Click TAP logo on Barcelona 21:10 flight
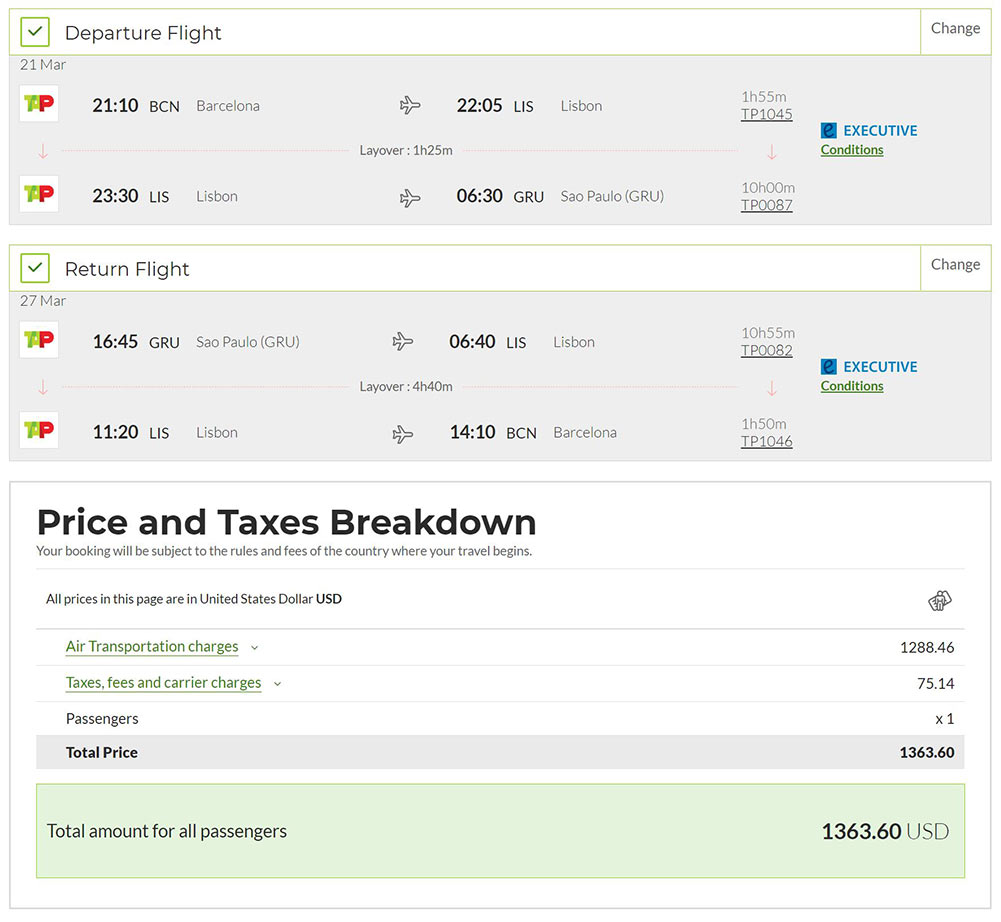This screenshot has height=922, width=1001. 39,103
